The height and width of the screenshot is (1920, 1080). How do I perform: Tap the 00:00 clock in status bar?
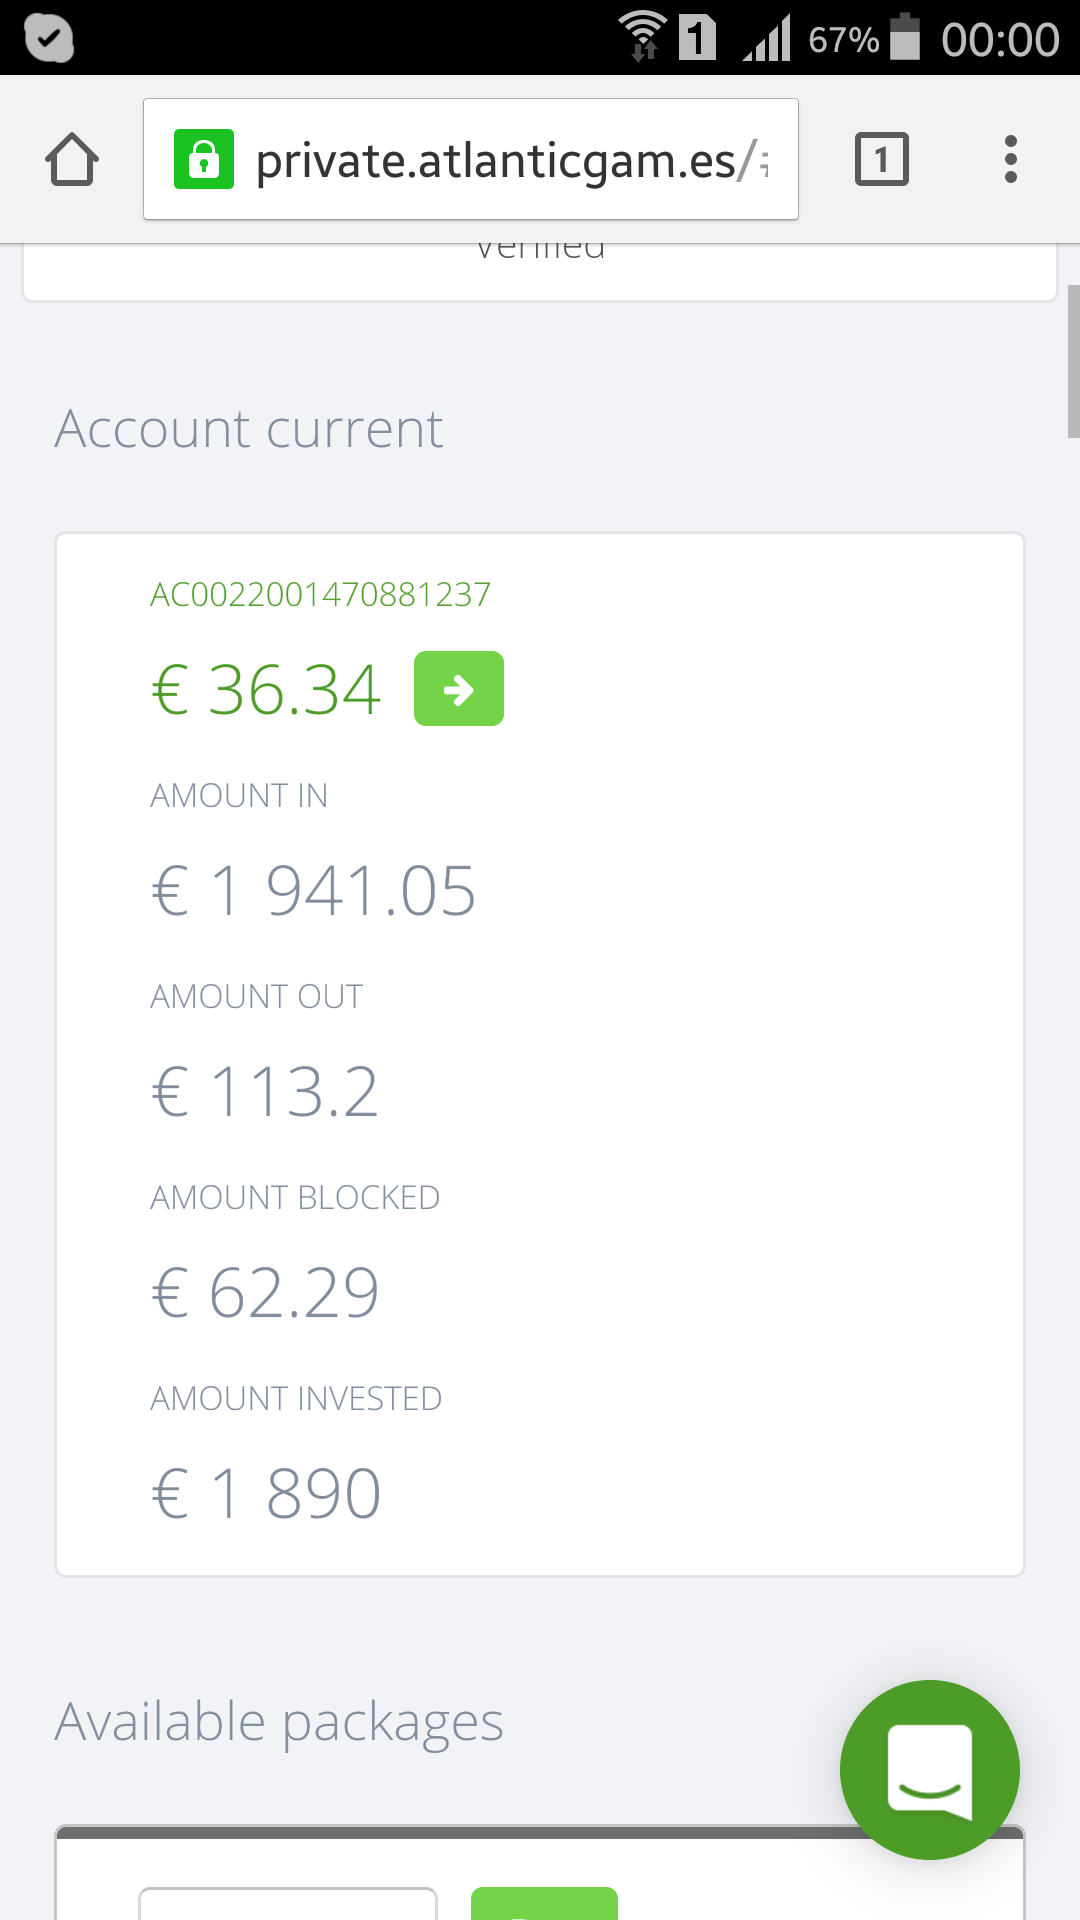999,40
